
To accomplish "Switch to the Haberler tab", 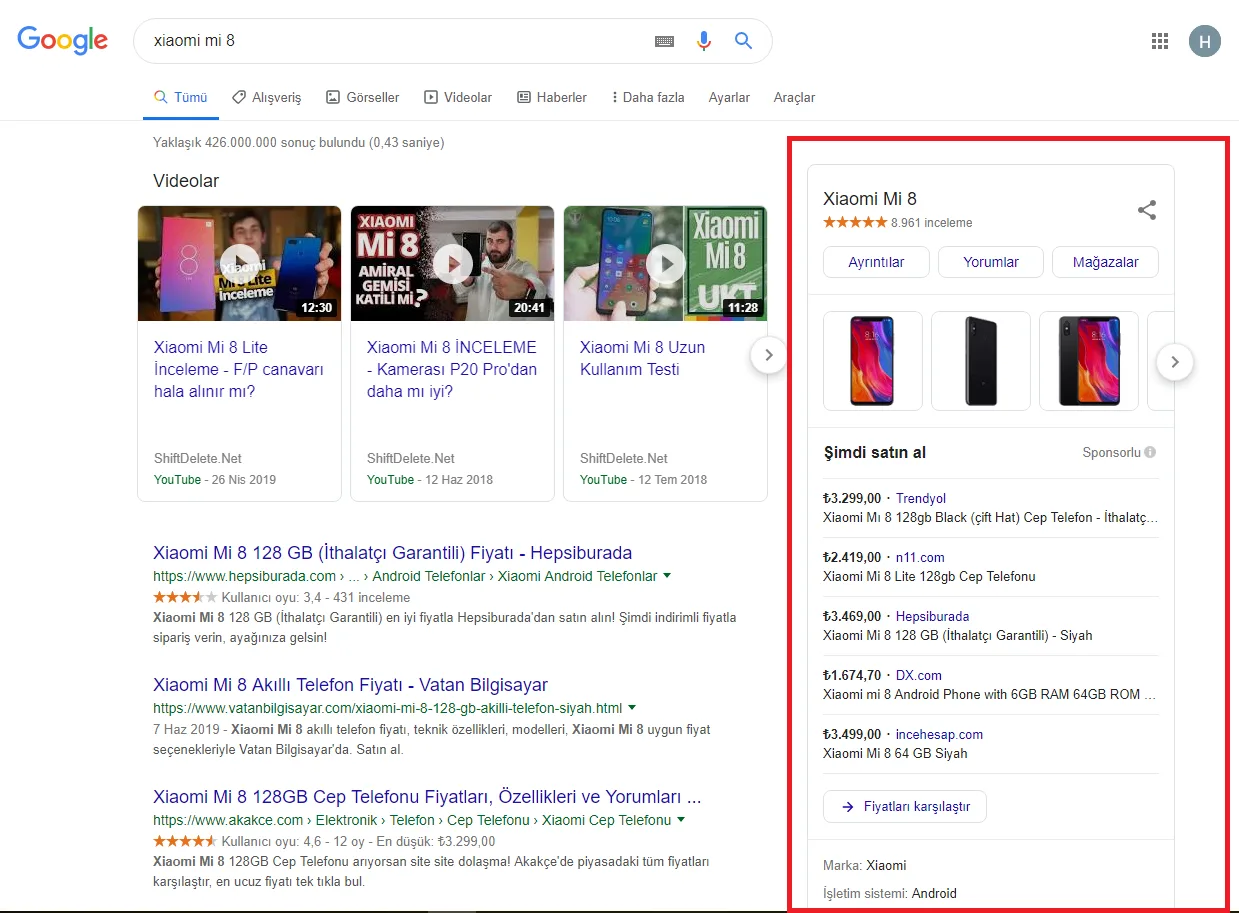I will point(552,97).
